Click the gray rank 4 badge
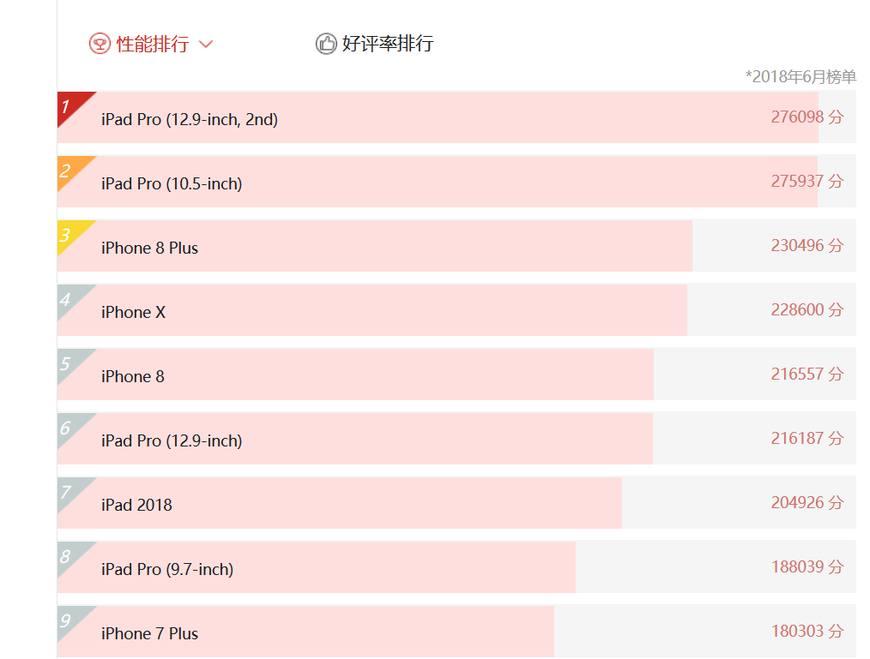Image resolution: width=870 pixels, height=659 pixels. (x=69, y=297)
